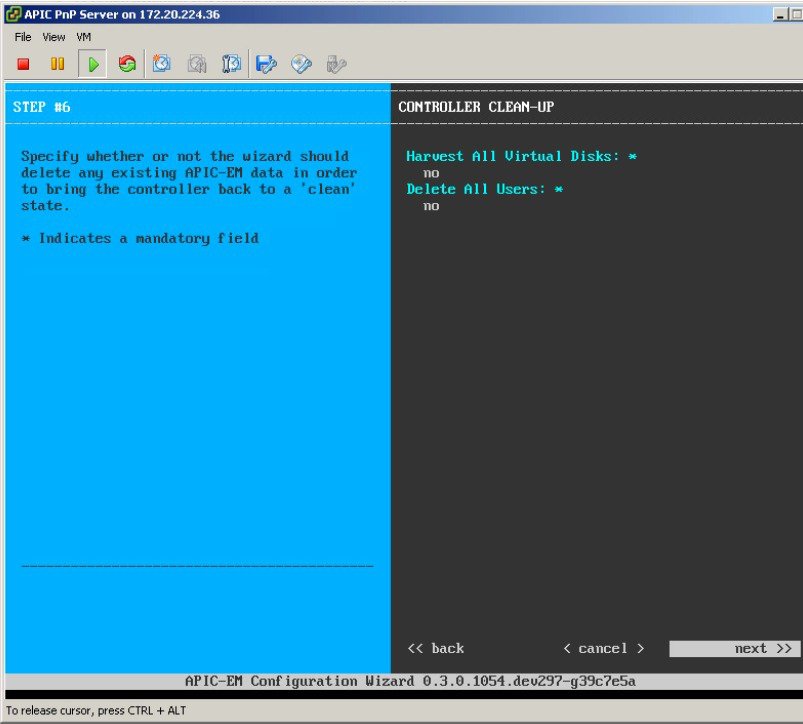Click the window title 'APIC PnP Server on 172.20.224.36'

[122, 14]
